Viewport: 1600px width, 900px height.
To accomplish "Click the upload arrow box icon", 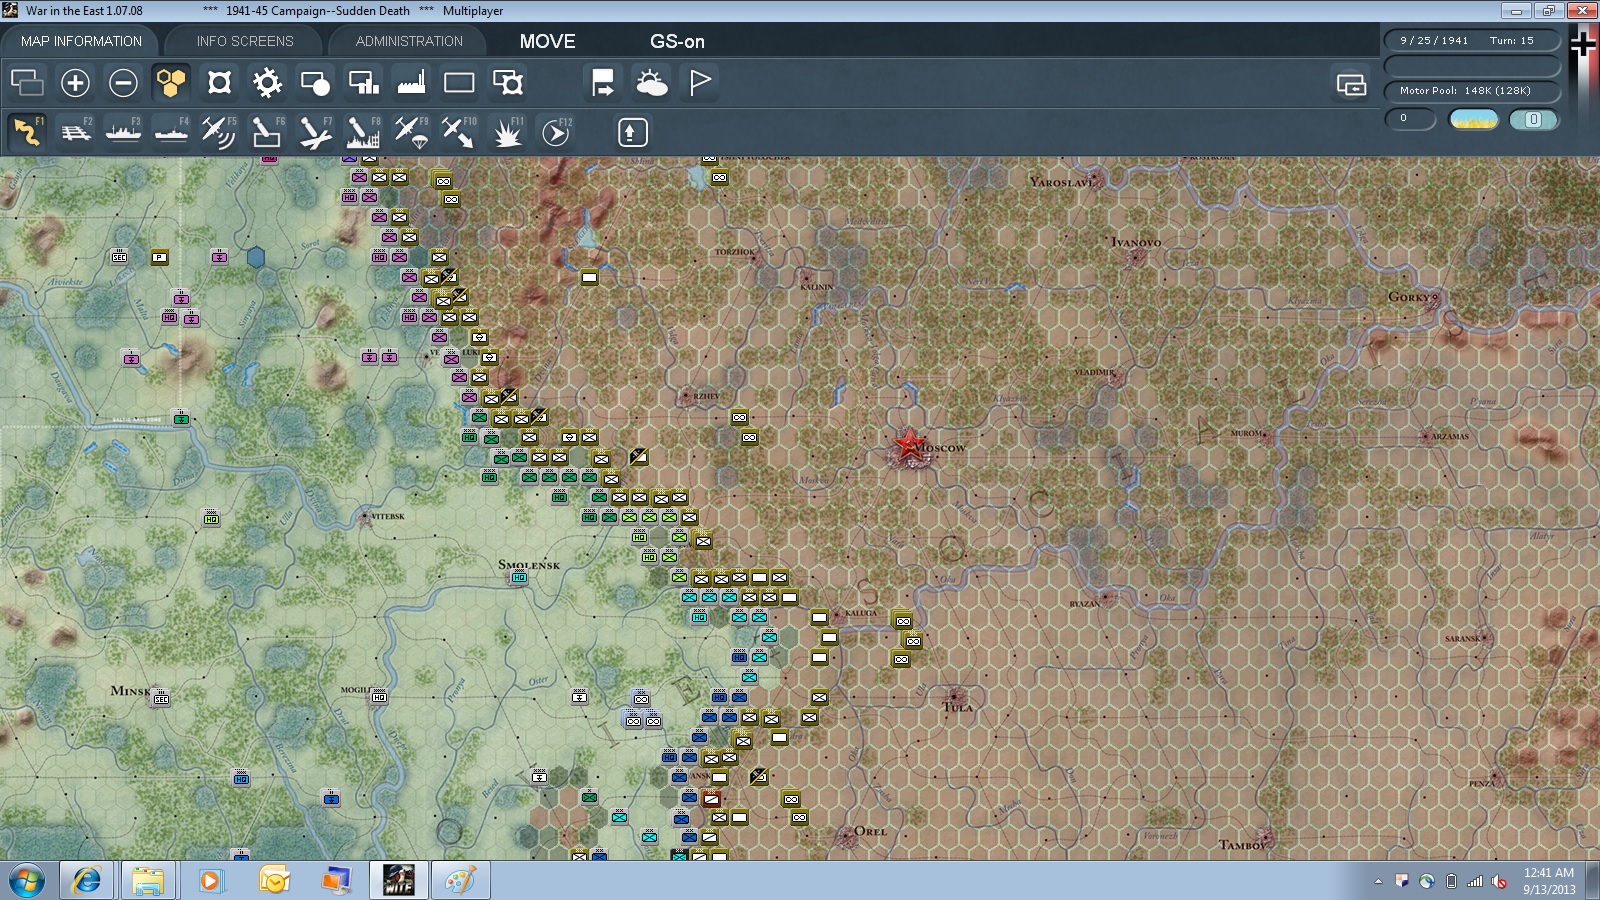I will tap(632, 132).
